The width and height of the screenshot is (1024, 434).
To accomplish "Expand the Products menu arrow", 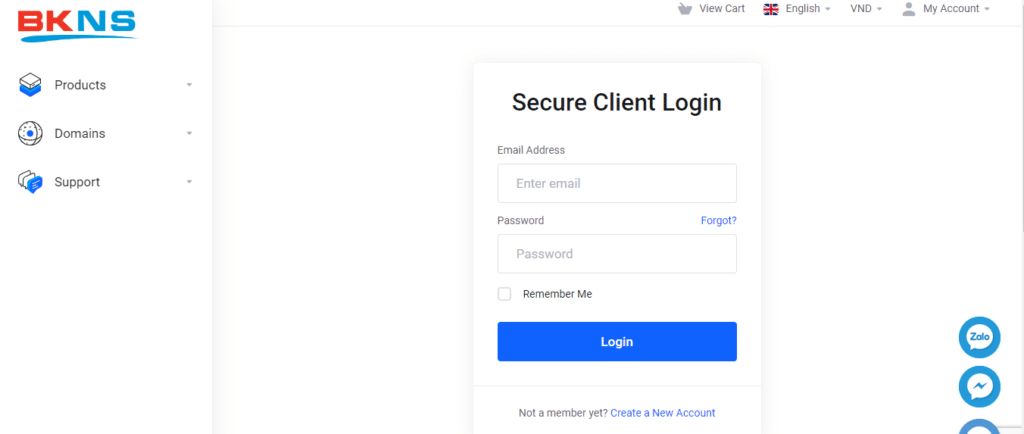I will (x=189, y=85).
